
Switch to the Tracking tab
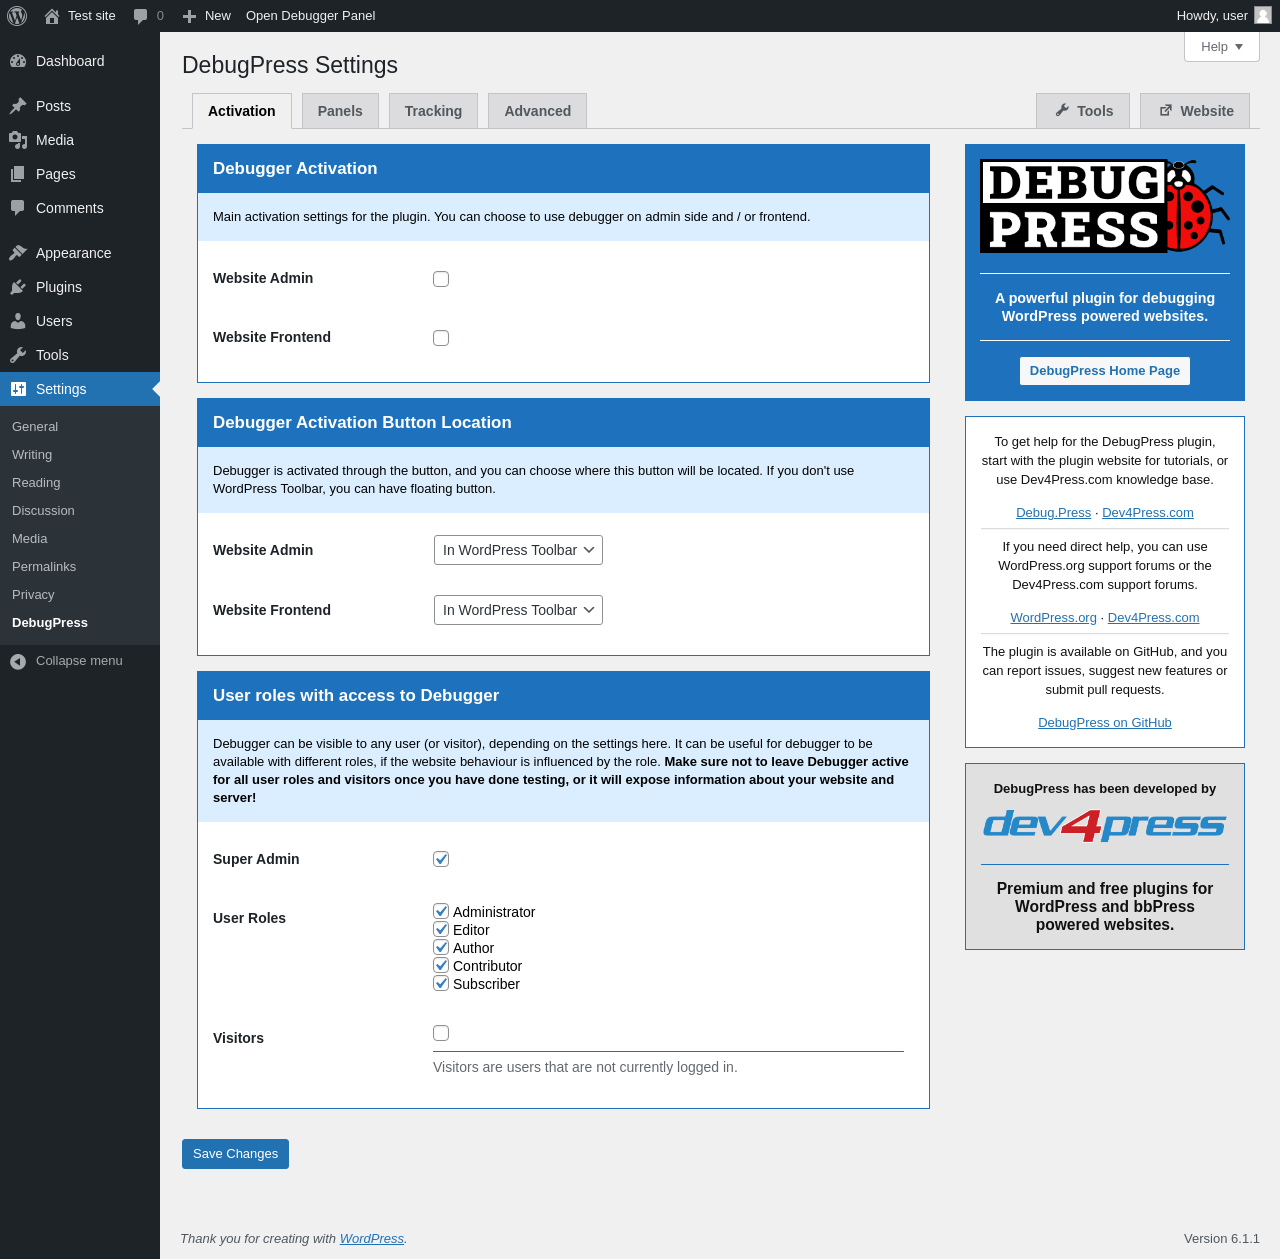pyautogui.click(x=433, y=111)
